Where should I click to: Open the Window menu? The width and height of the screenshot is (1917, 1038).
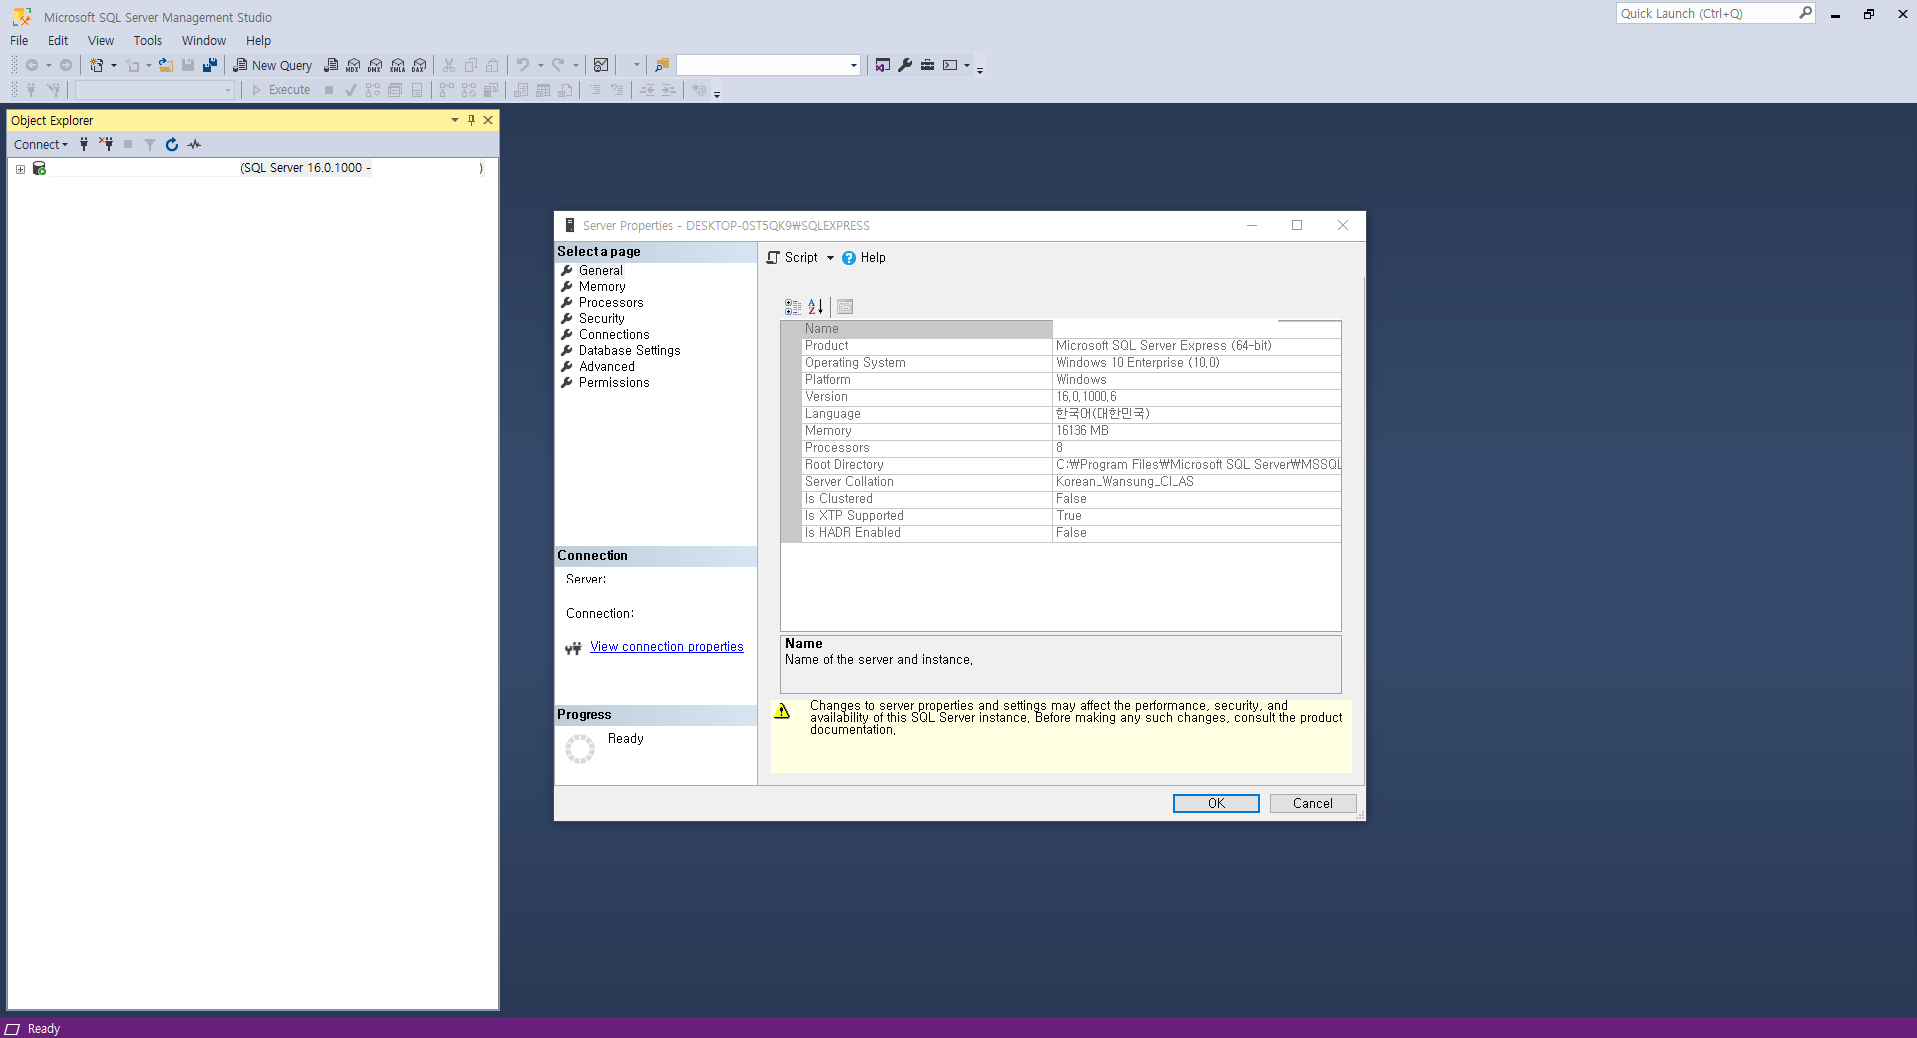(204, 41)
